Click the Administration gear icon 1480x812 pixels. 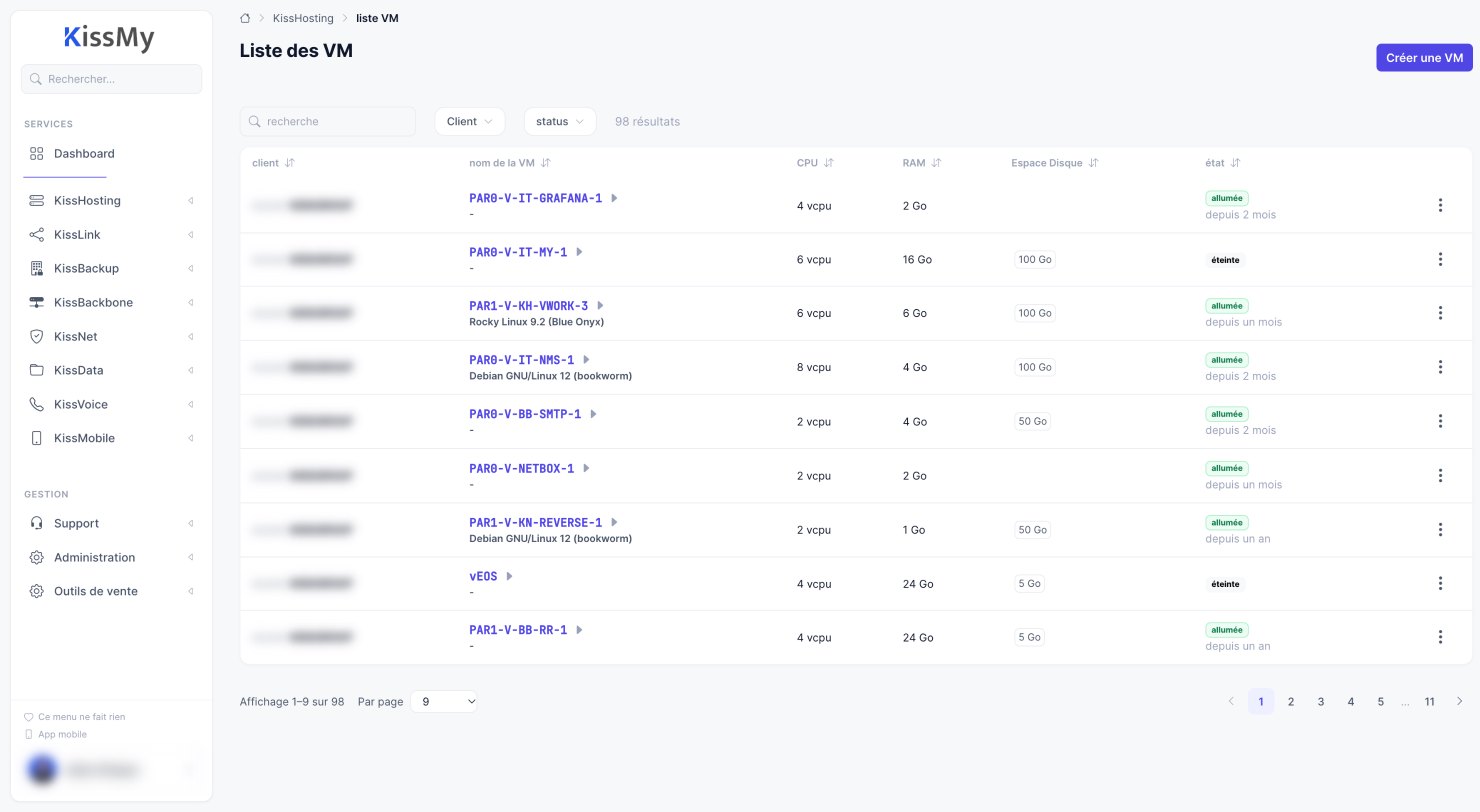click(x=37, y=558)
